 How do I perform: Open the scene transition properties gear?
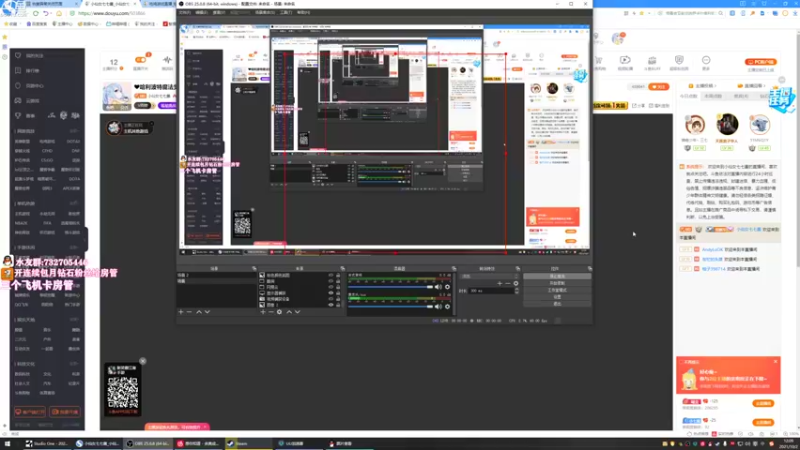516,283
